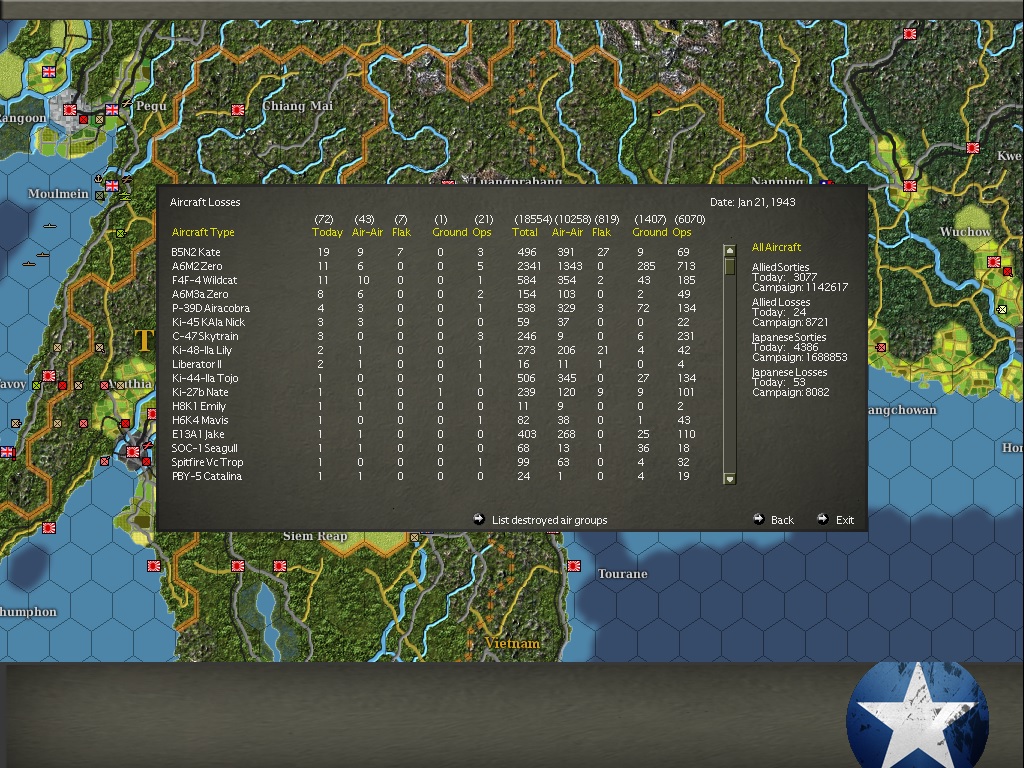Click the Japanese Sorties label

(x=789, y=338)
